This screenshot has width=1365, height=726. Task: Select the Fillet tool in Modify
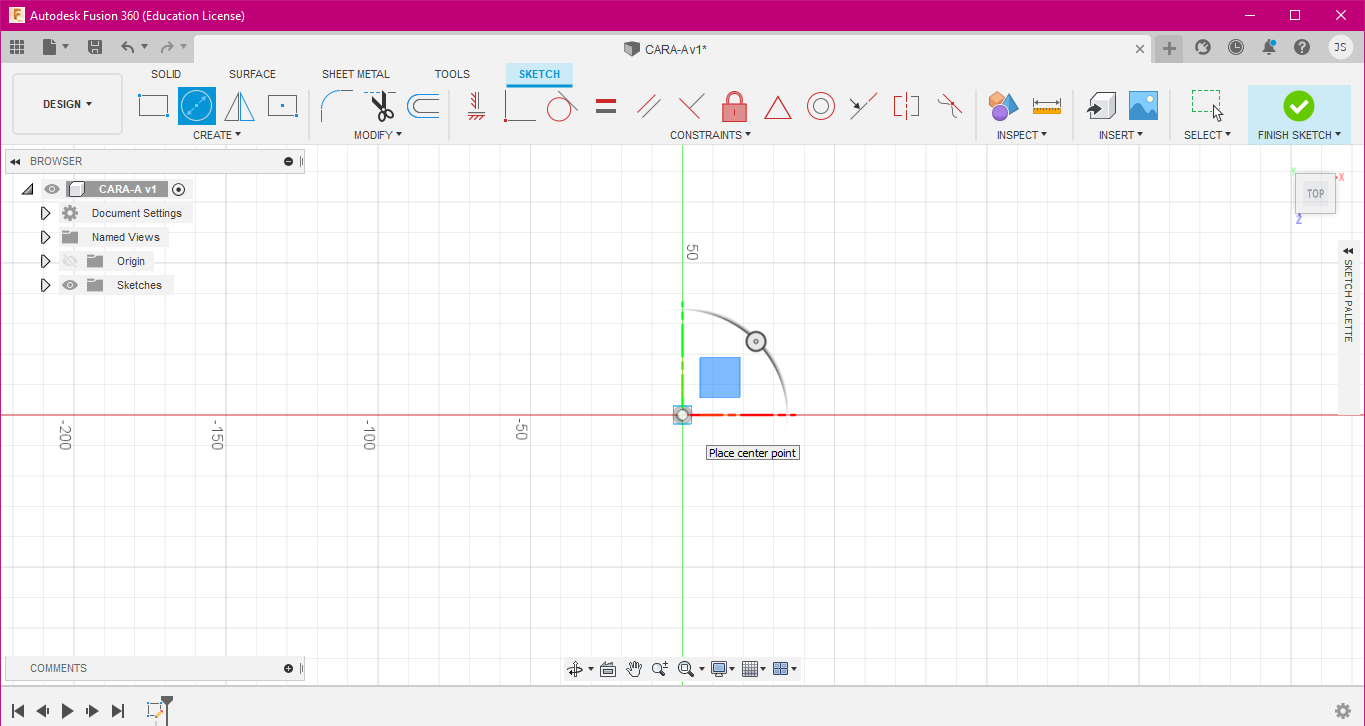[336, 105]
